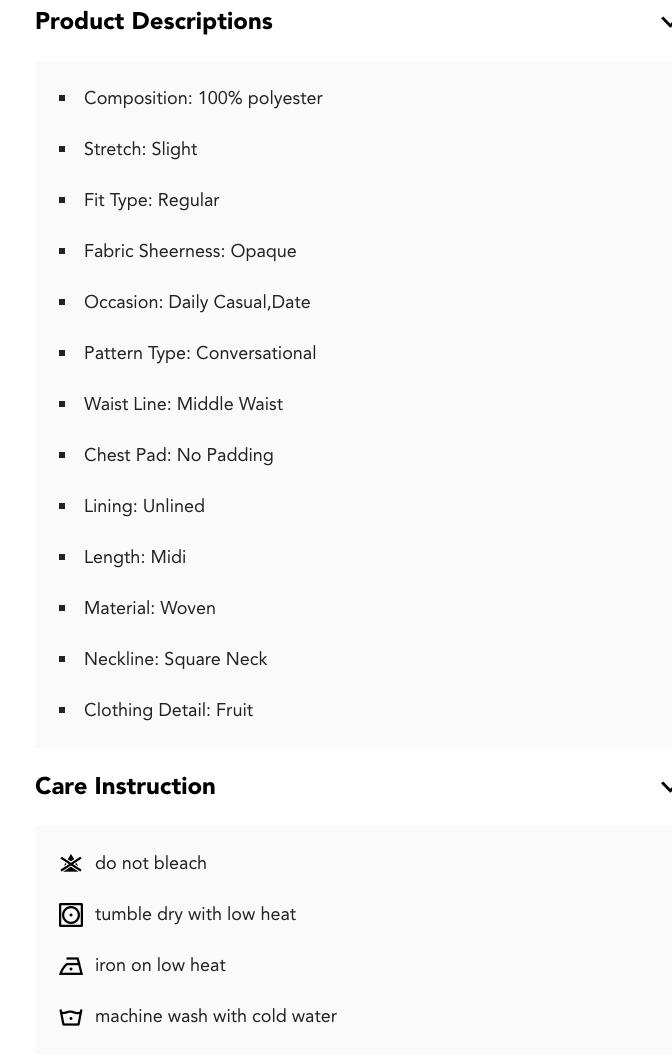Click the do not bleach icon
The width and height of the screenshot is (672, 1056).
click(x=71, y=864)
